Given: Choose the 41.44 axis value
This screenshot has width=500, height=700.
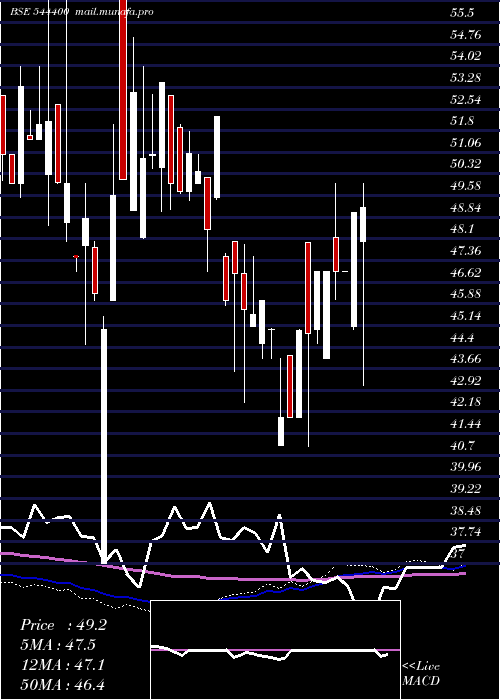Looking at the screenshot, I should click(466, 424).
